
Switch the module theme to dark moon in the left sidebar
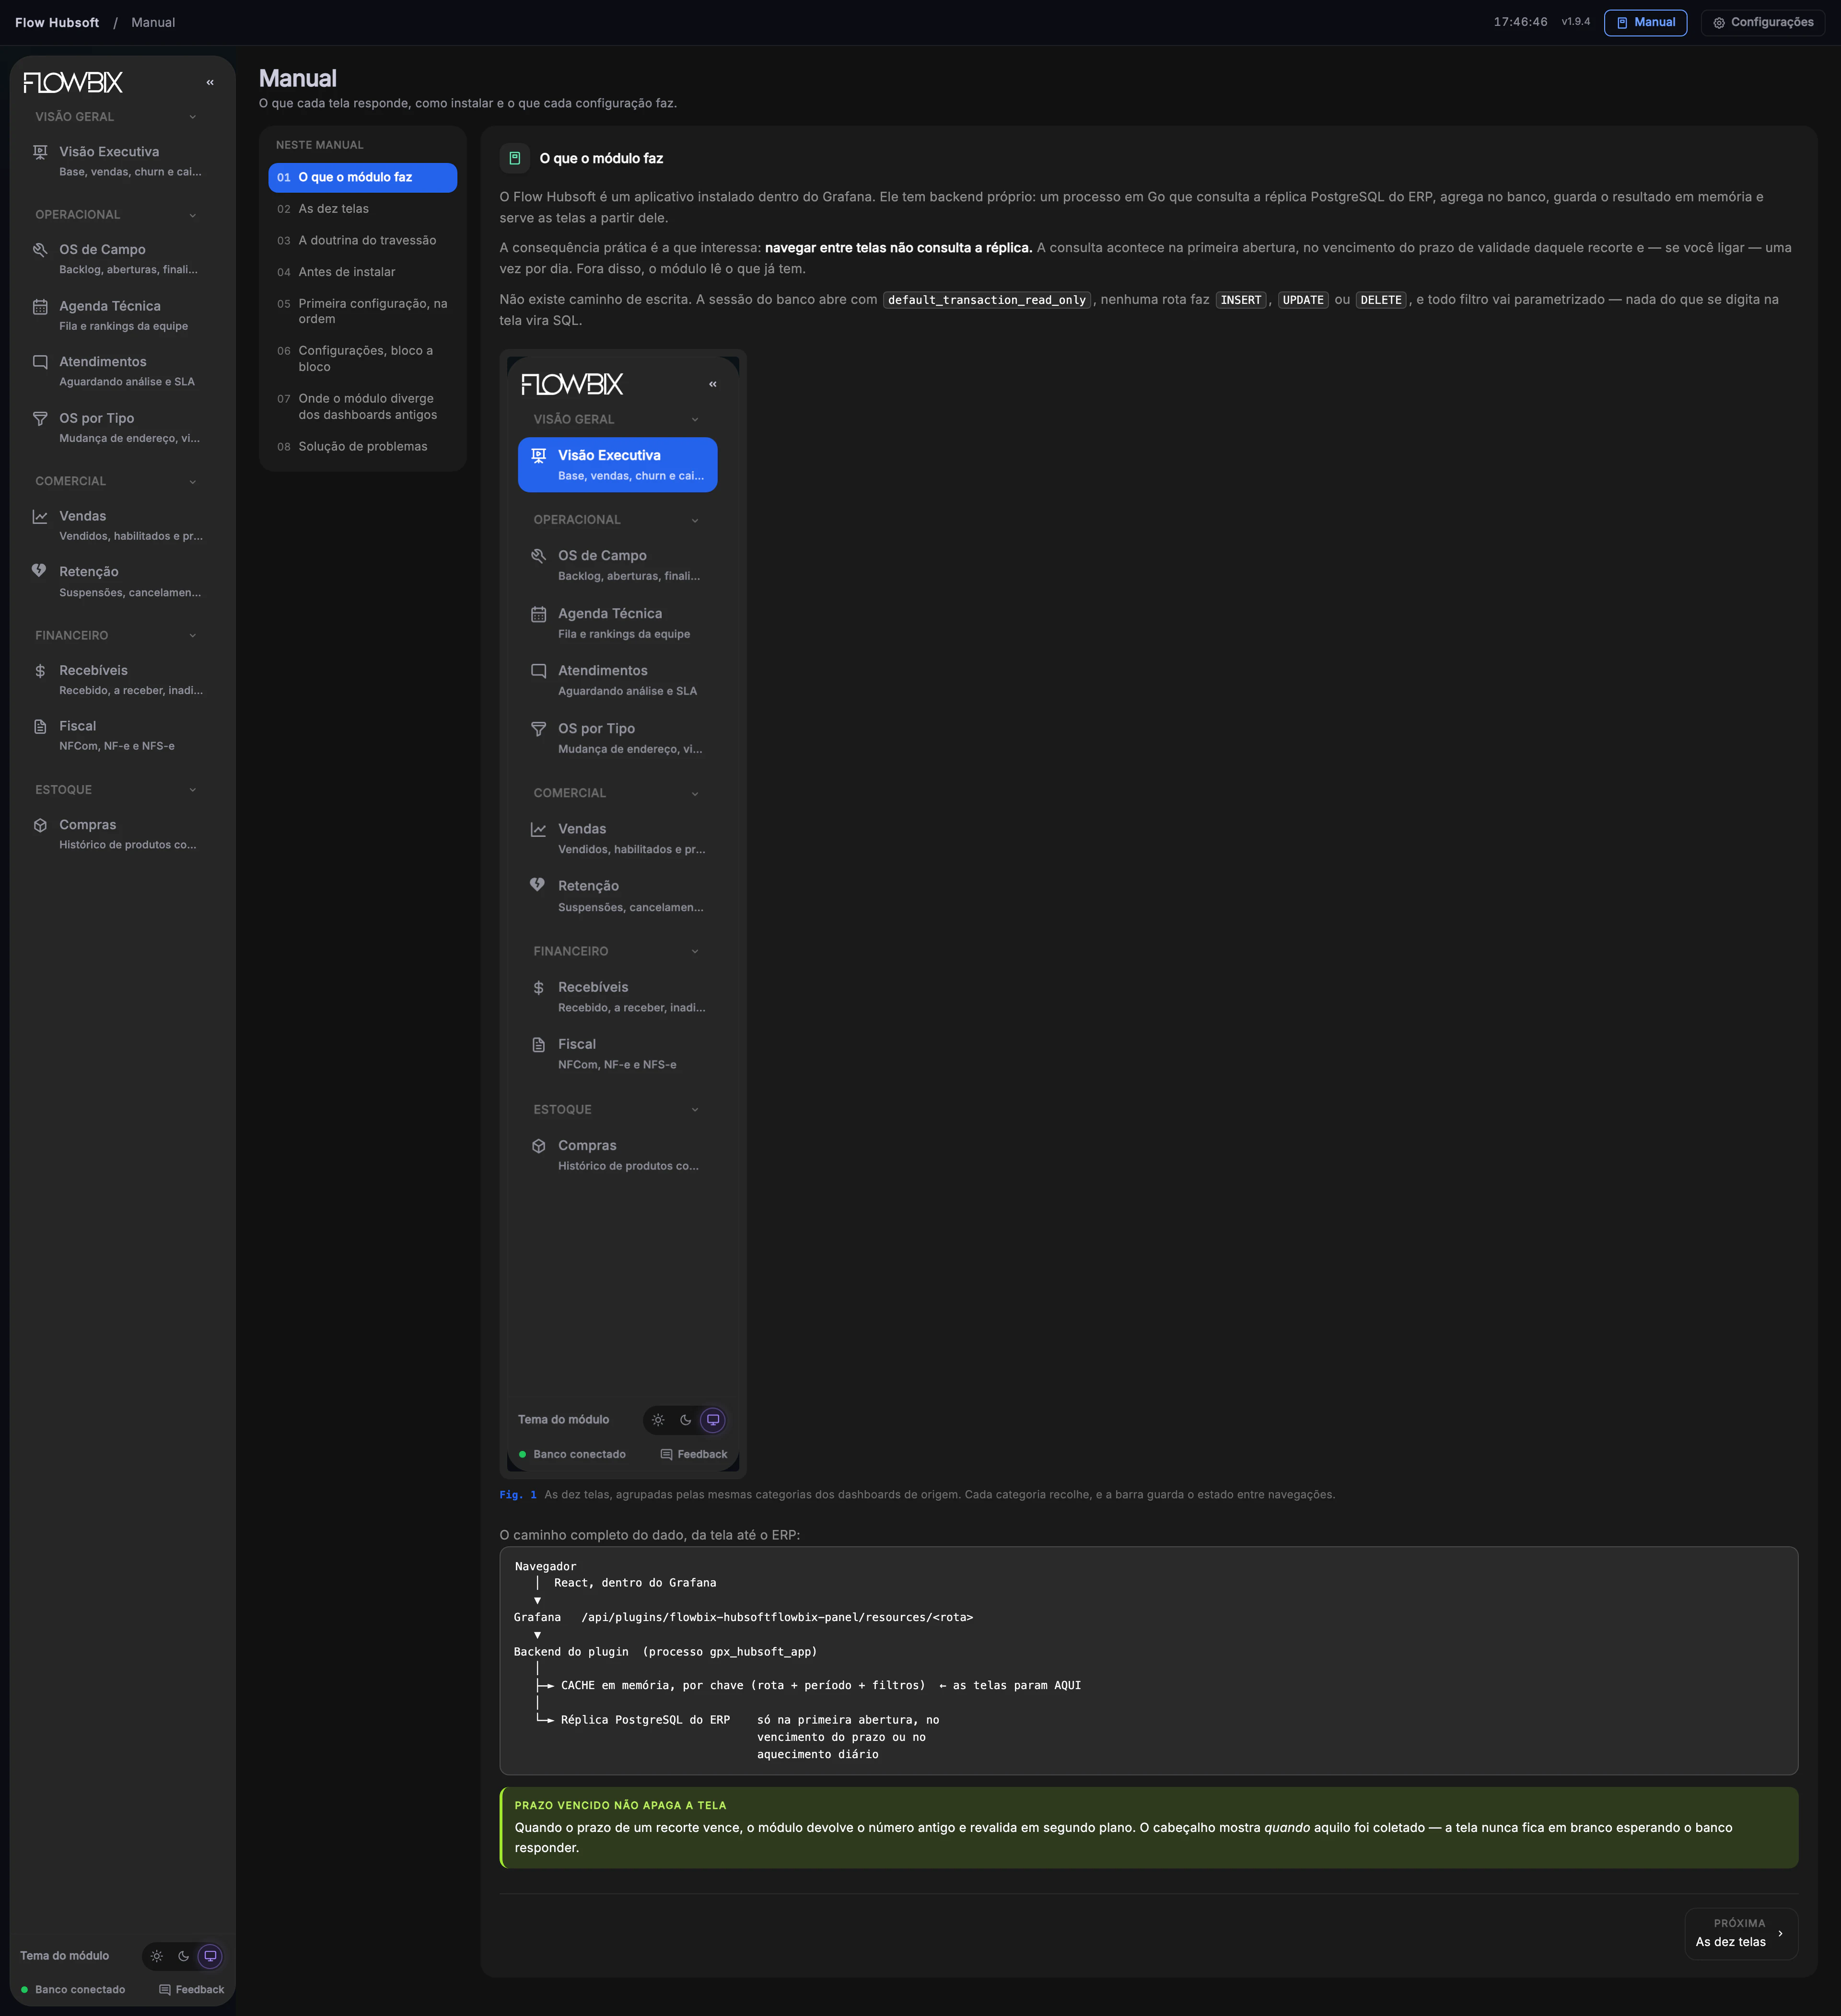point(184,1956)
